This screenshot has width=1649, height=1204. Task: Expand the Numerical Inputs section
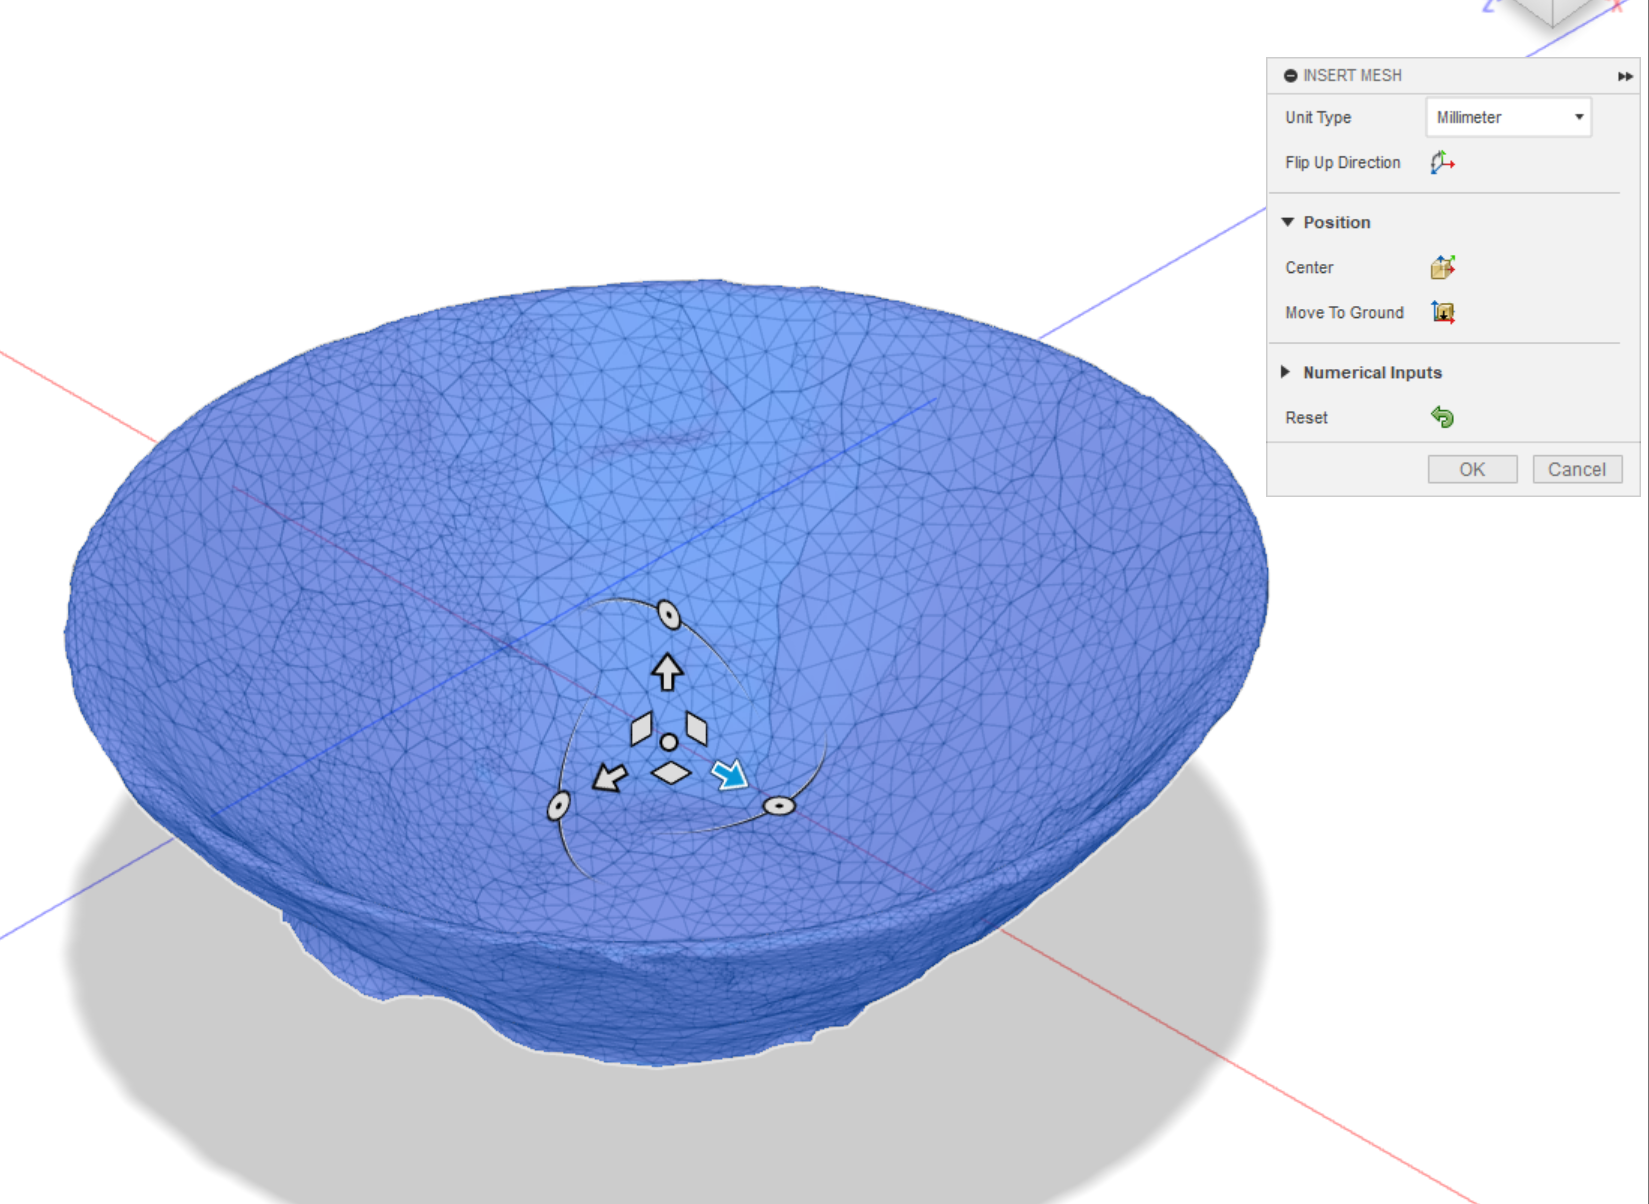(1285, 371)
